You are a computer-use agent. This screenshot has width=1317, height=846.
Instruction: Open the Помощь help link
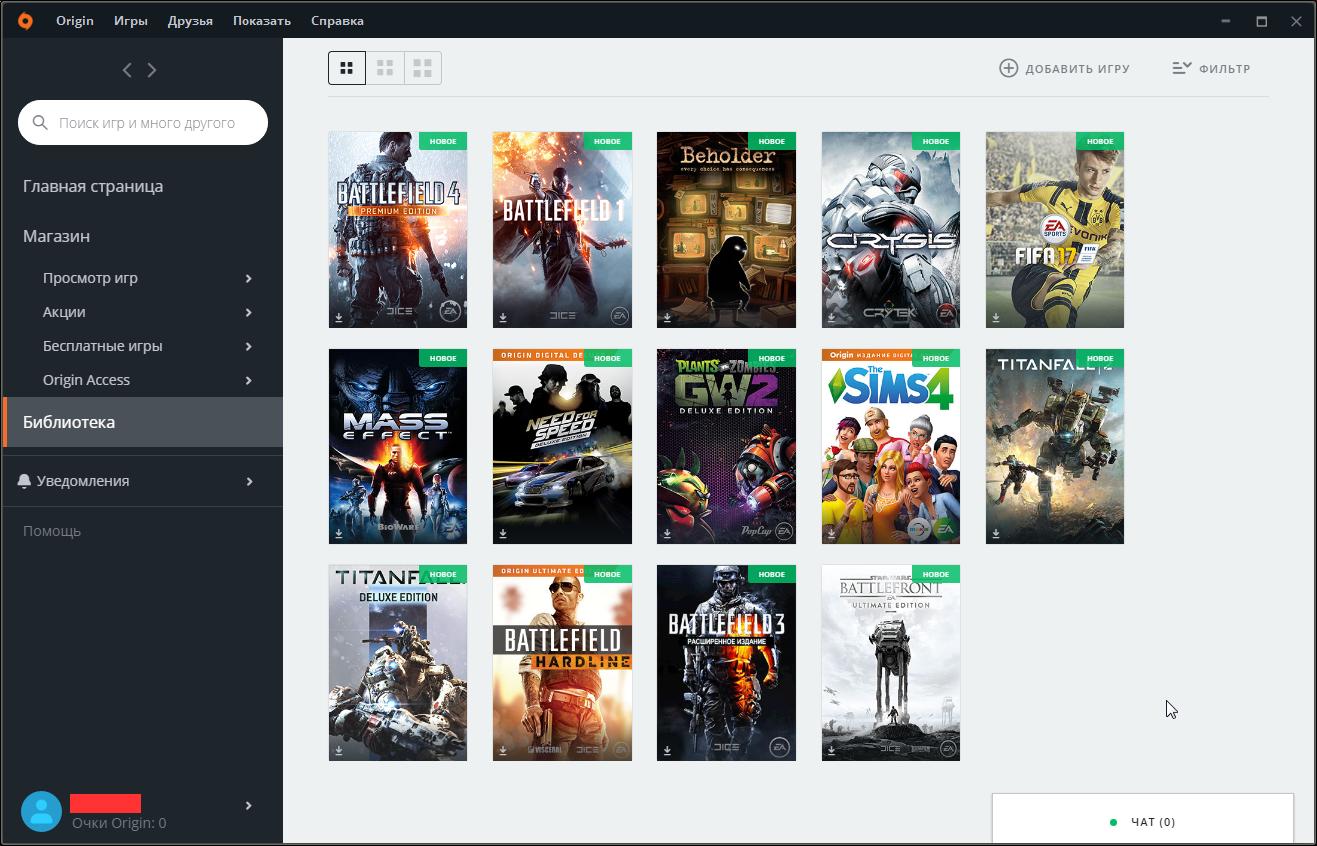click(x=52, y=531)
